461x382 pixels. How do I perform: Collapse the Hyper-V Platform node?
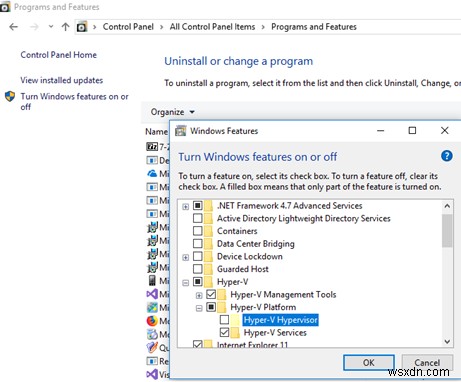[199, 308]
